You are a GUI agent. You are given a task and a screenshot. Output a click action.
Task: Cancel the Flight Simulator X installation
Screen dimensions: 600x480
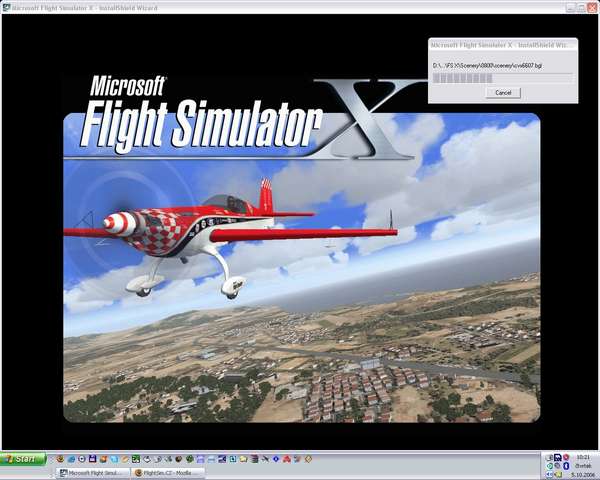tap(503, 93)
